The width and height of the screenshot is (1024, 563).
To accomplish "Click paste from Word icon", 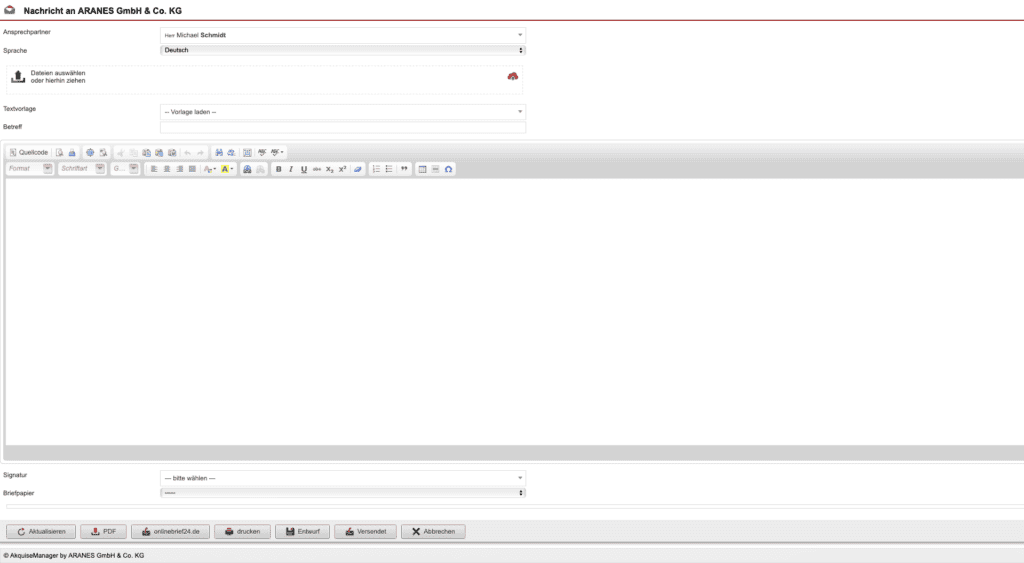I will click(172, 152).
